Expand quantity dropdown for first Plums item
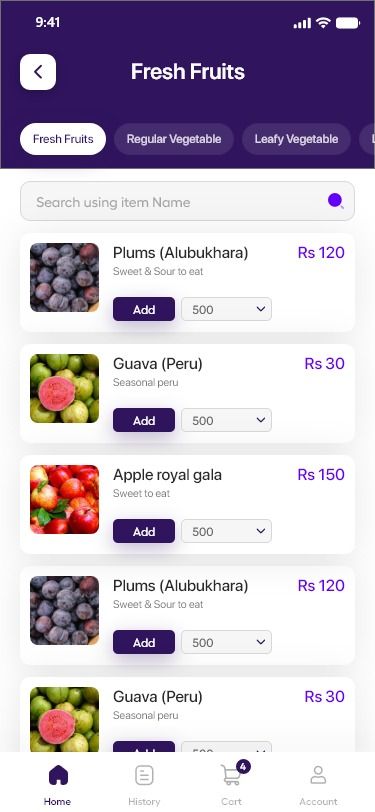Image resolution: width=375 pixels, height=812 pixels. pyautogui.click(x=226, y=309)
